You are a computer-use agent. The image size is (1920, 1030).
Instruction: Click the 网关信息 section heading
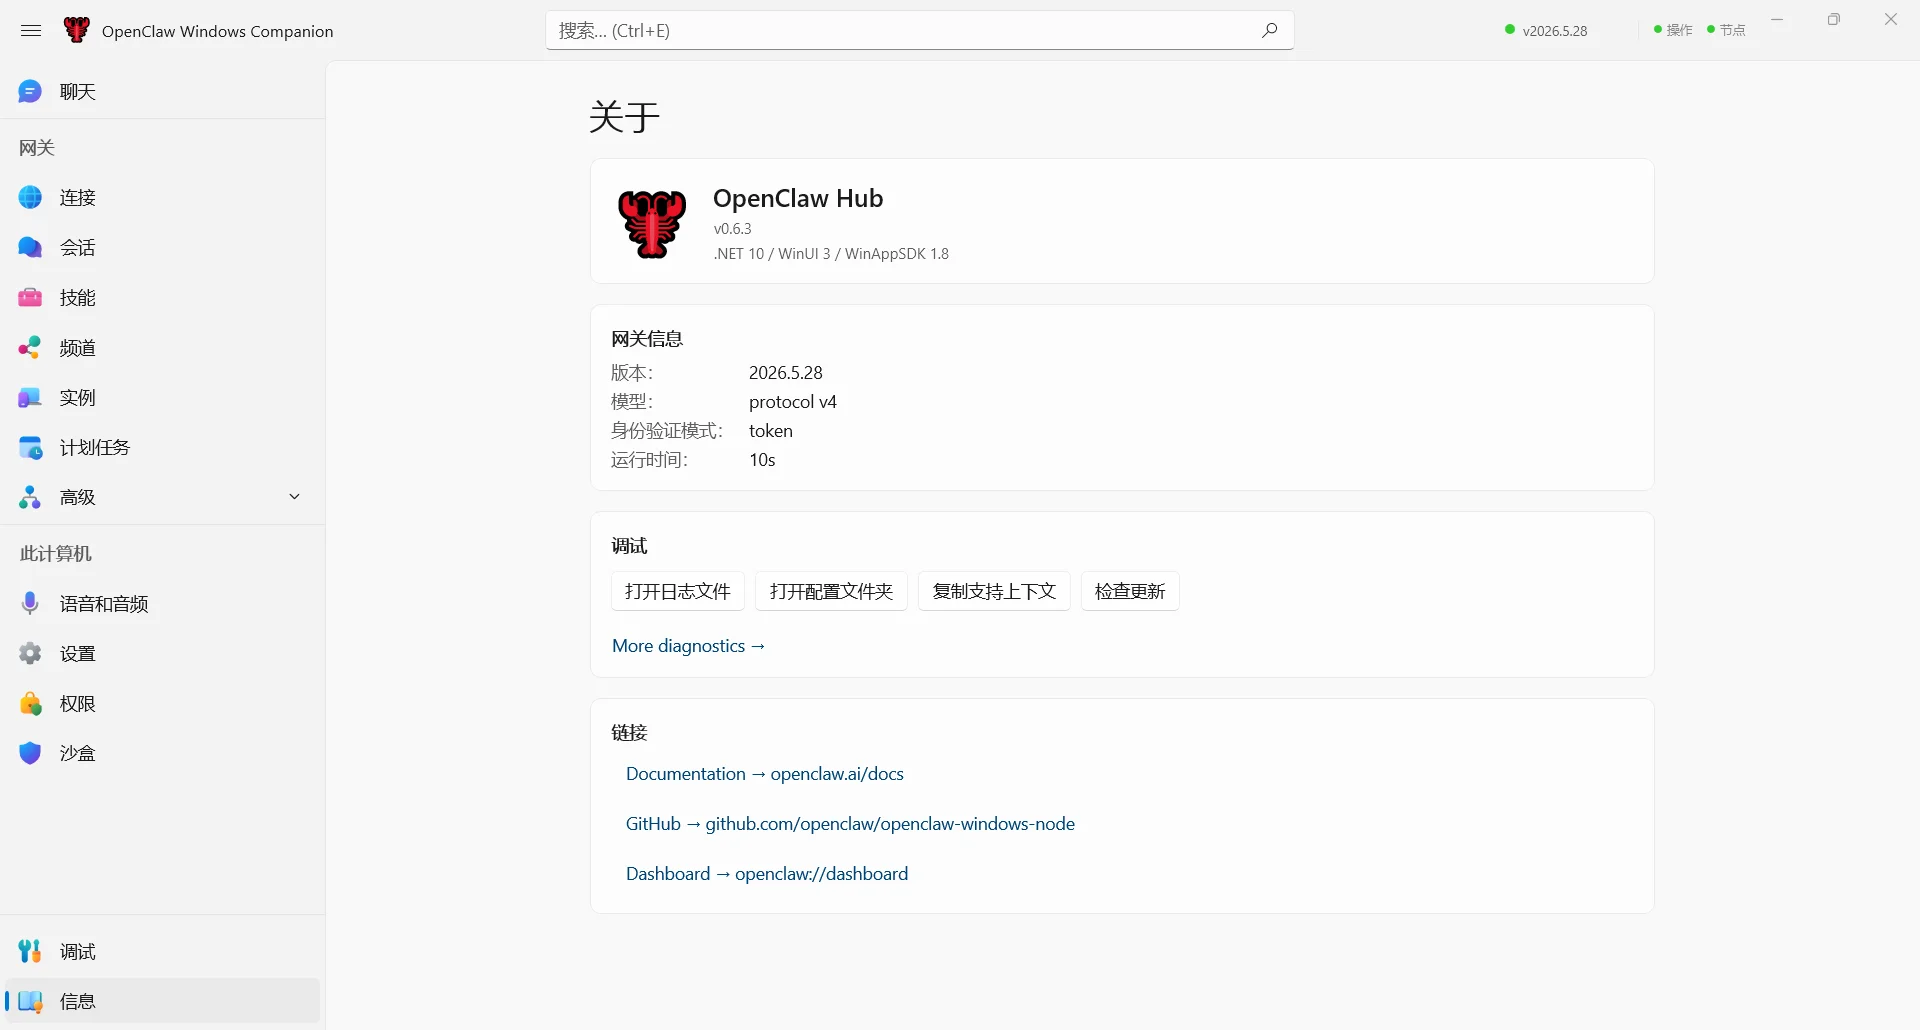click(647, 339)
